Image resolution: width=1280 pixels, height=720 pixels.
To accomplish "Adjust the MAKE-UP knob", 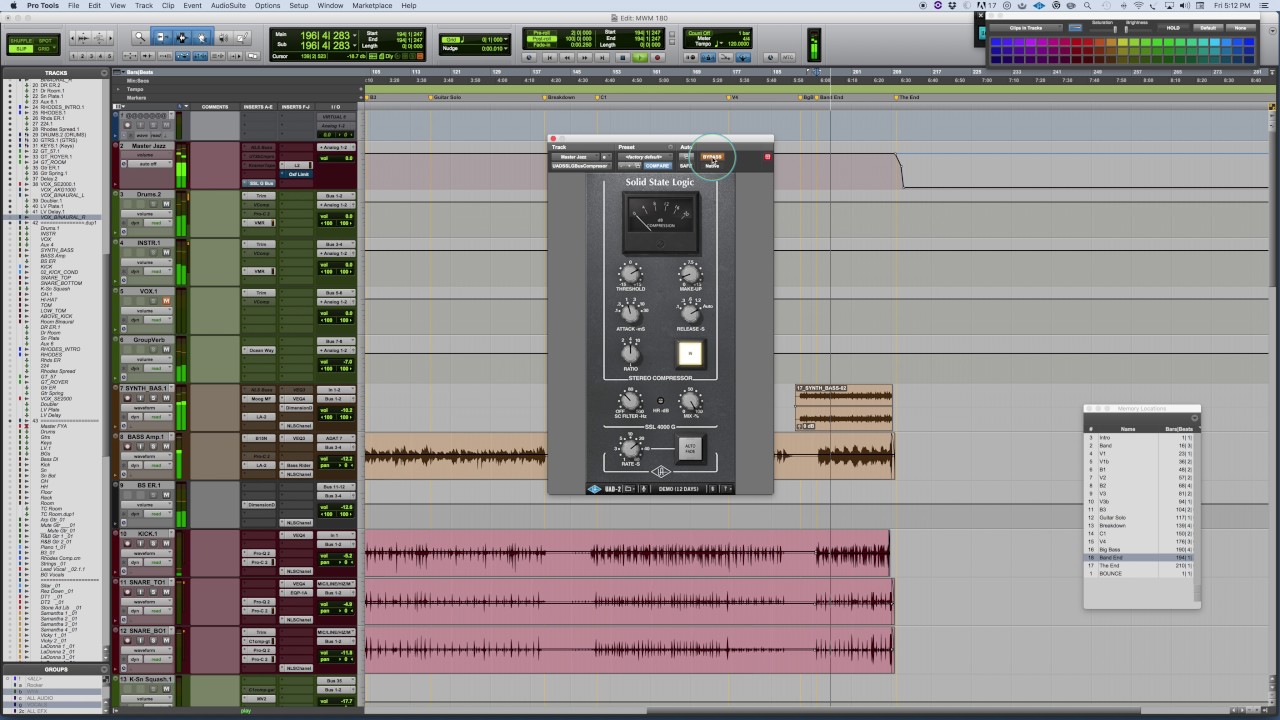I will (690, 272).
